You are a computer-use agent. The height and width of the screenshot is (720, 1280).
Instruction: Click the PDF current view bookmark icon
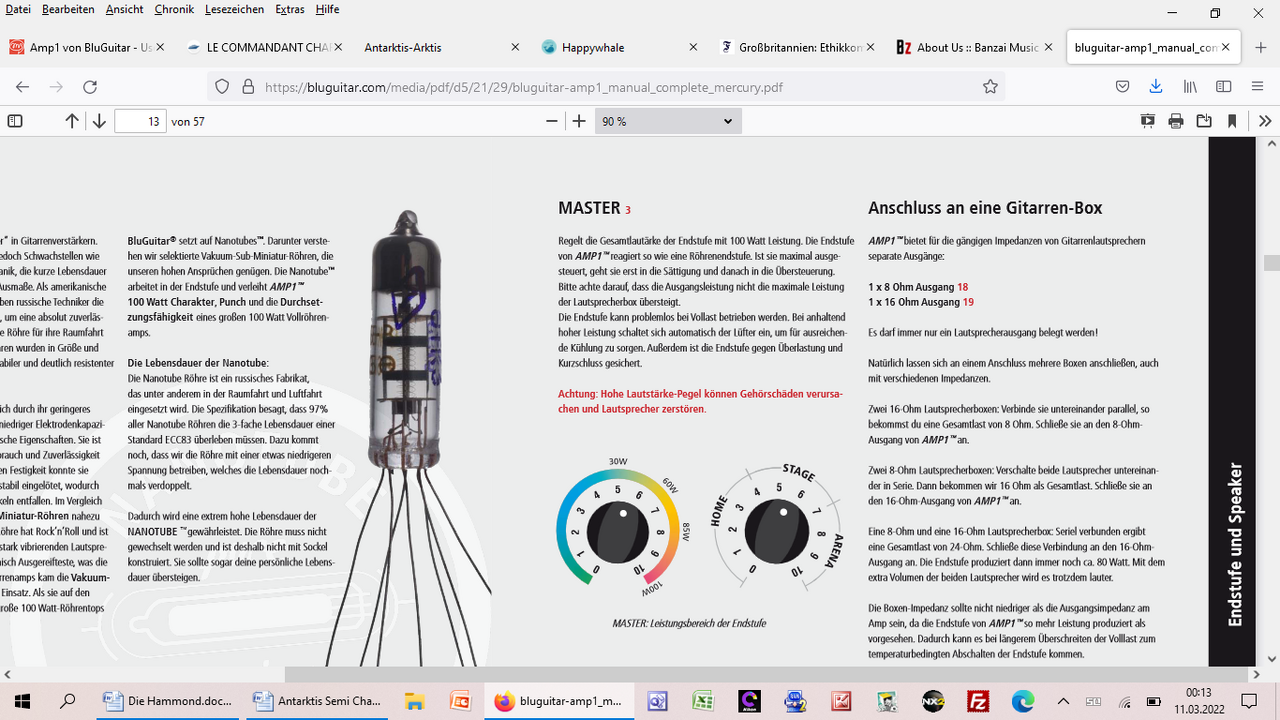coord(1232,121)
